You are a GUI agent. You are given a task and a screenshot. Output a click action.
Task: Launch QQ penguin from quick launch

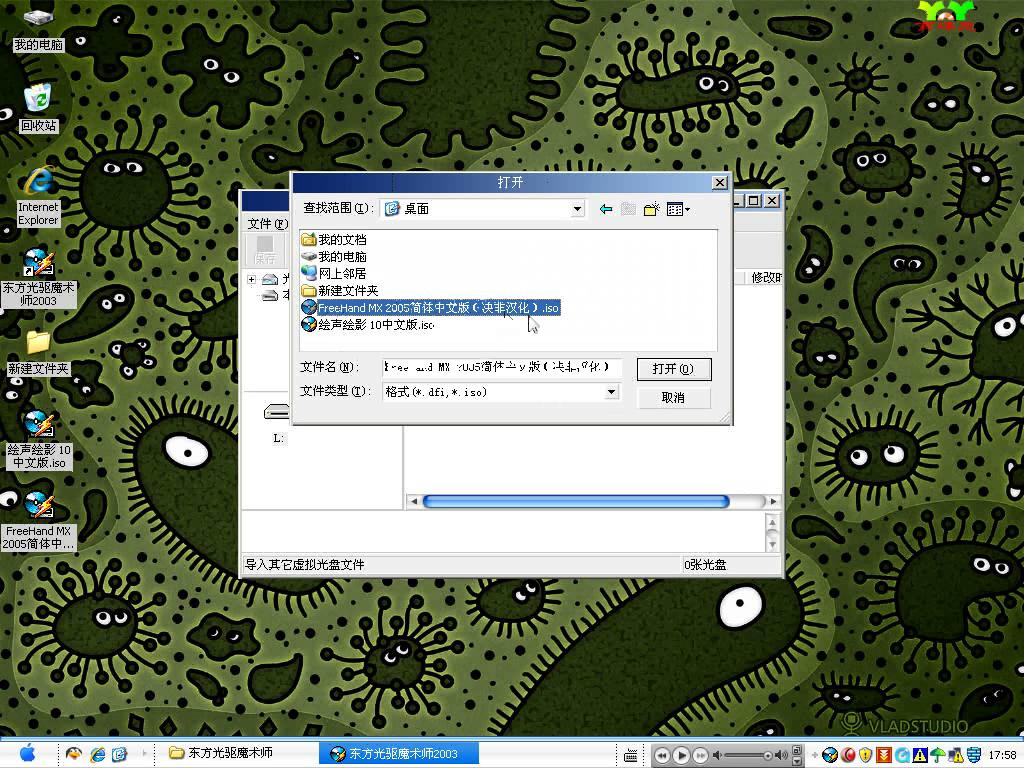(74, 754)
